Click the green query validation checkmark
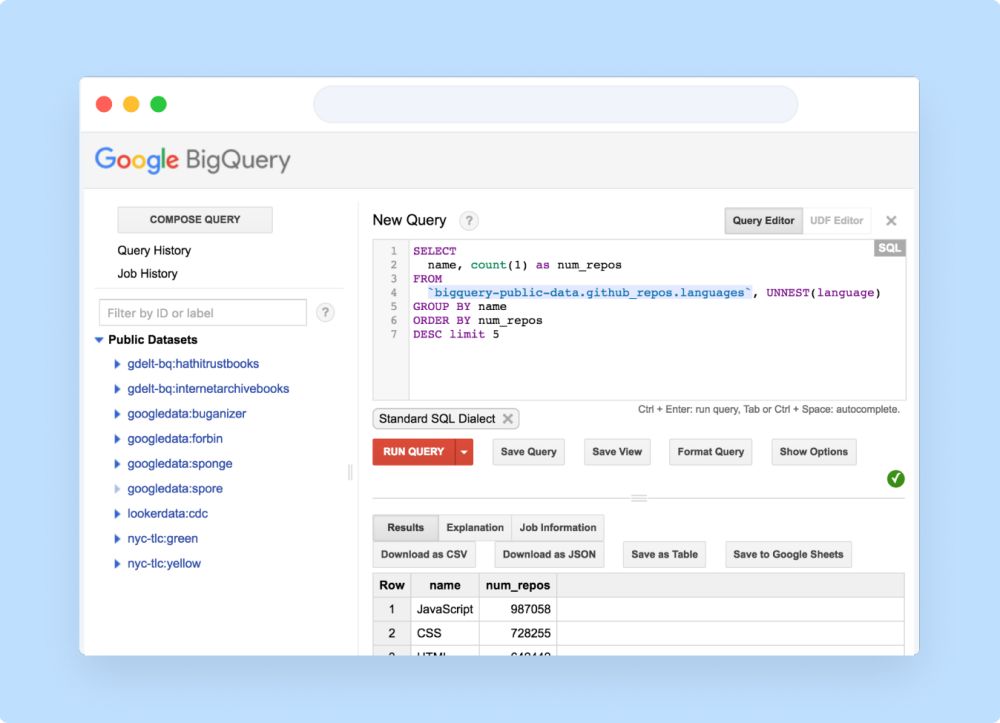 (x=895, y=479)
